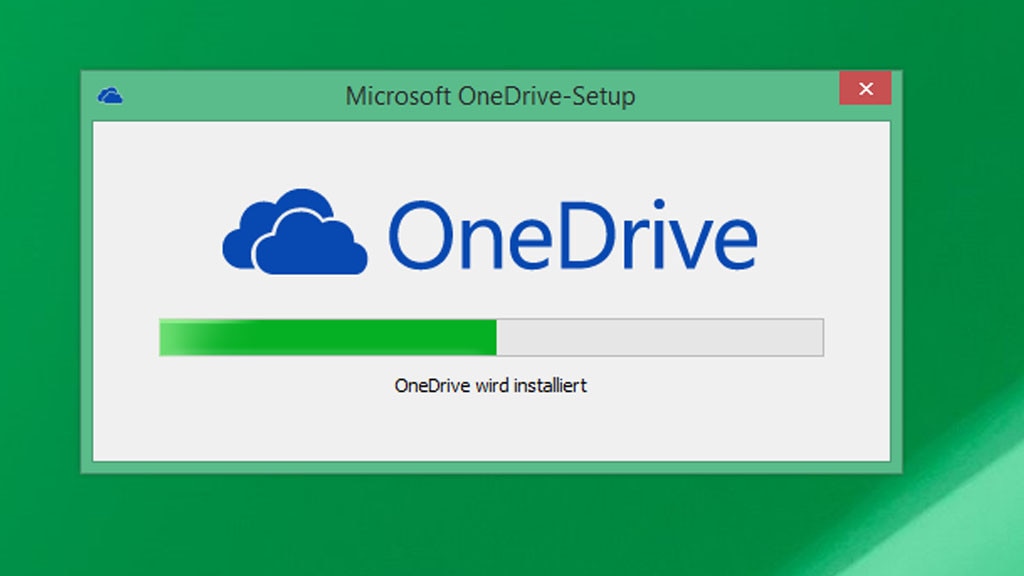This screenshot has height=576, width=1024.
Task: Click the "OneDrive wird installiert" status text
Action: [490, 386]
